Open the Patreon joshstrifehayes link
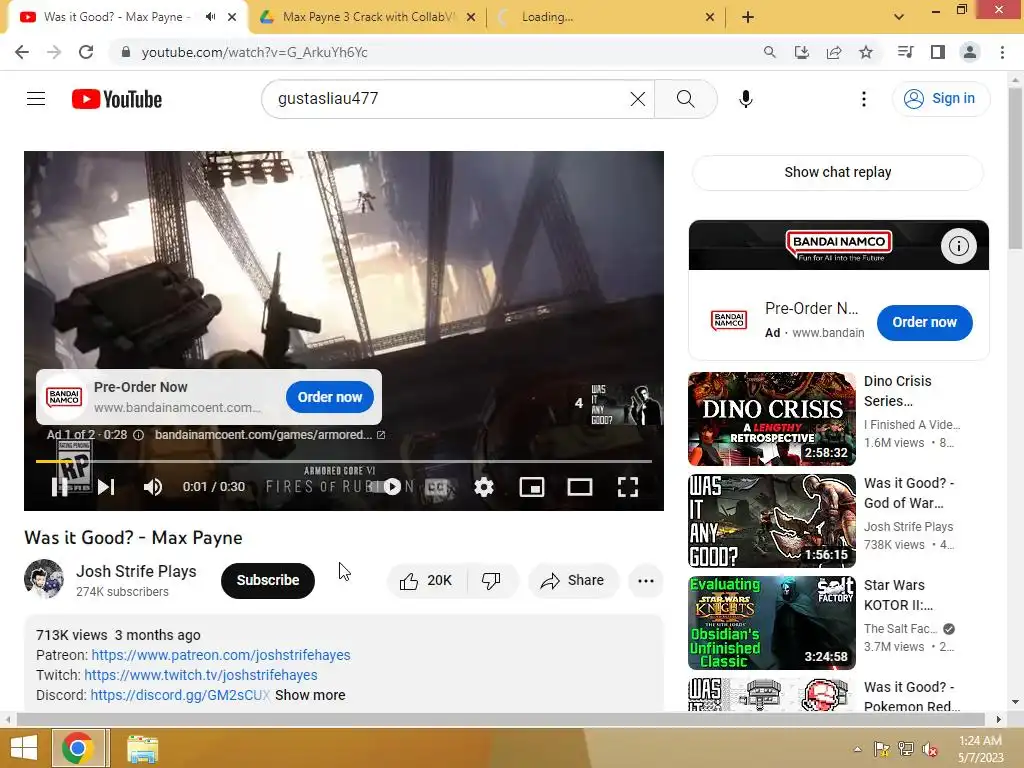This screenshot has width=1024, height=768. 221,655
